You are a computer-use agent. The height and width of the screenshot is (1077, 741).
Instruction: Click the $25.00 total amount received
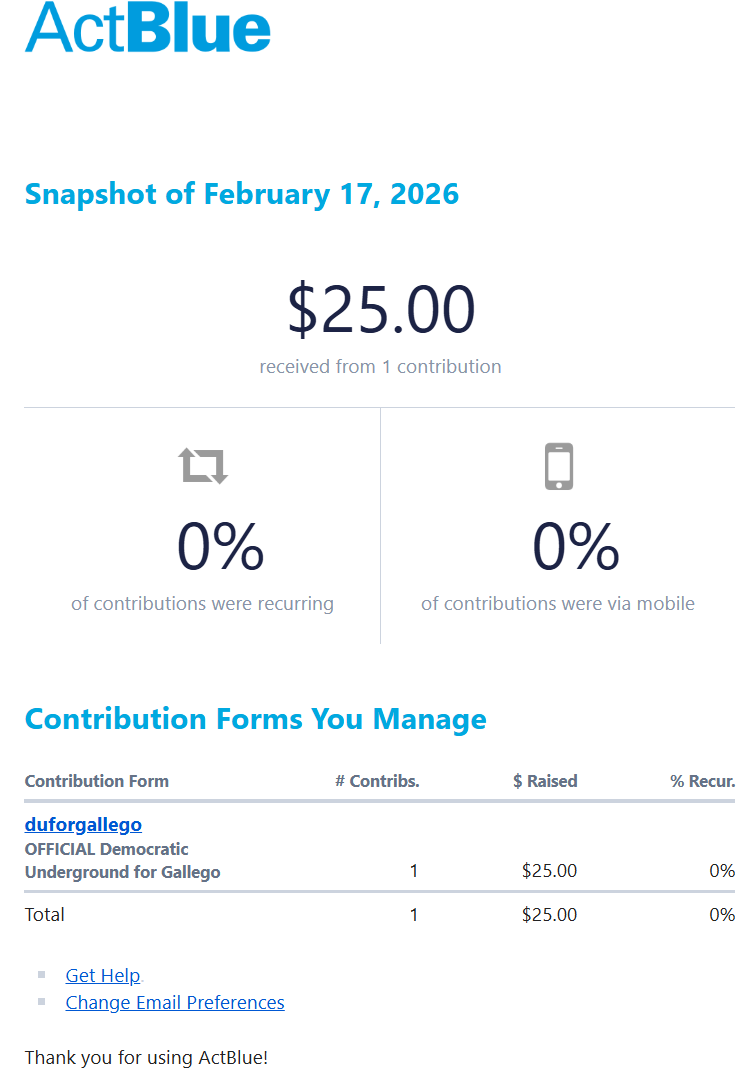pyautogui.click(x=381, y=309)
